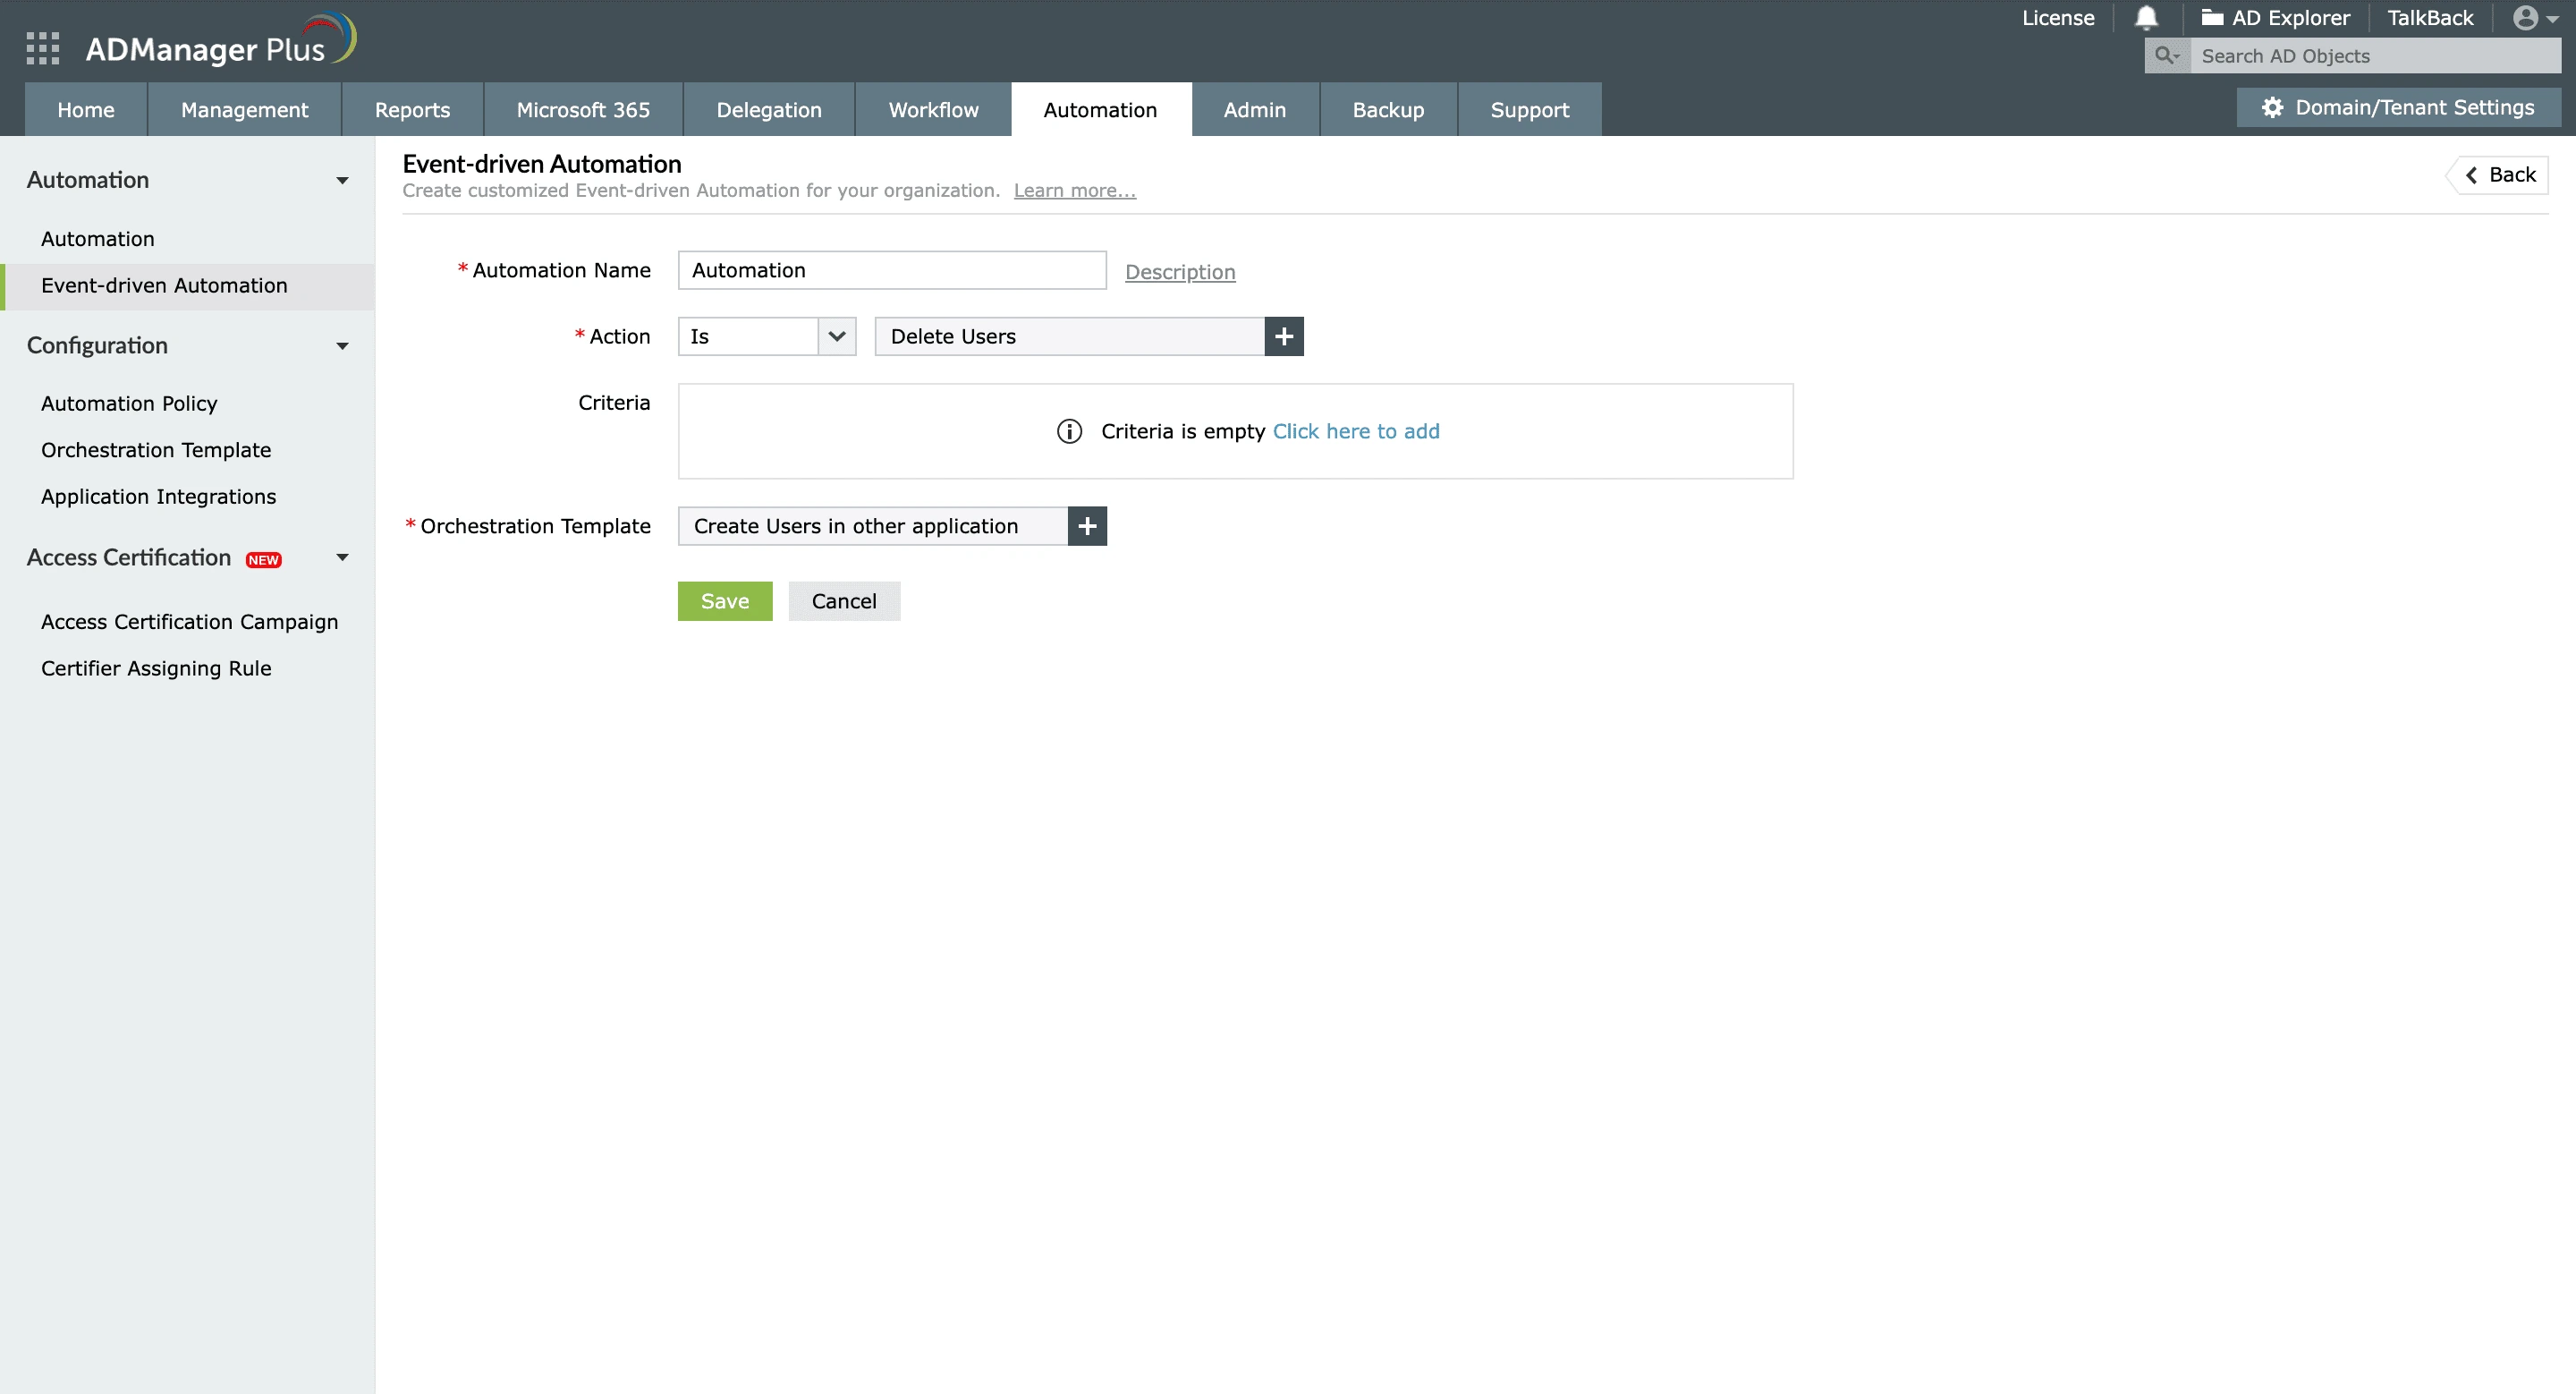Switch to the Reports tab
Viewport: 2576px width, 1394px height.
point(412,110)
